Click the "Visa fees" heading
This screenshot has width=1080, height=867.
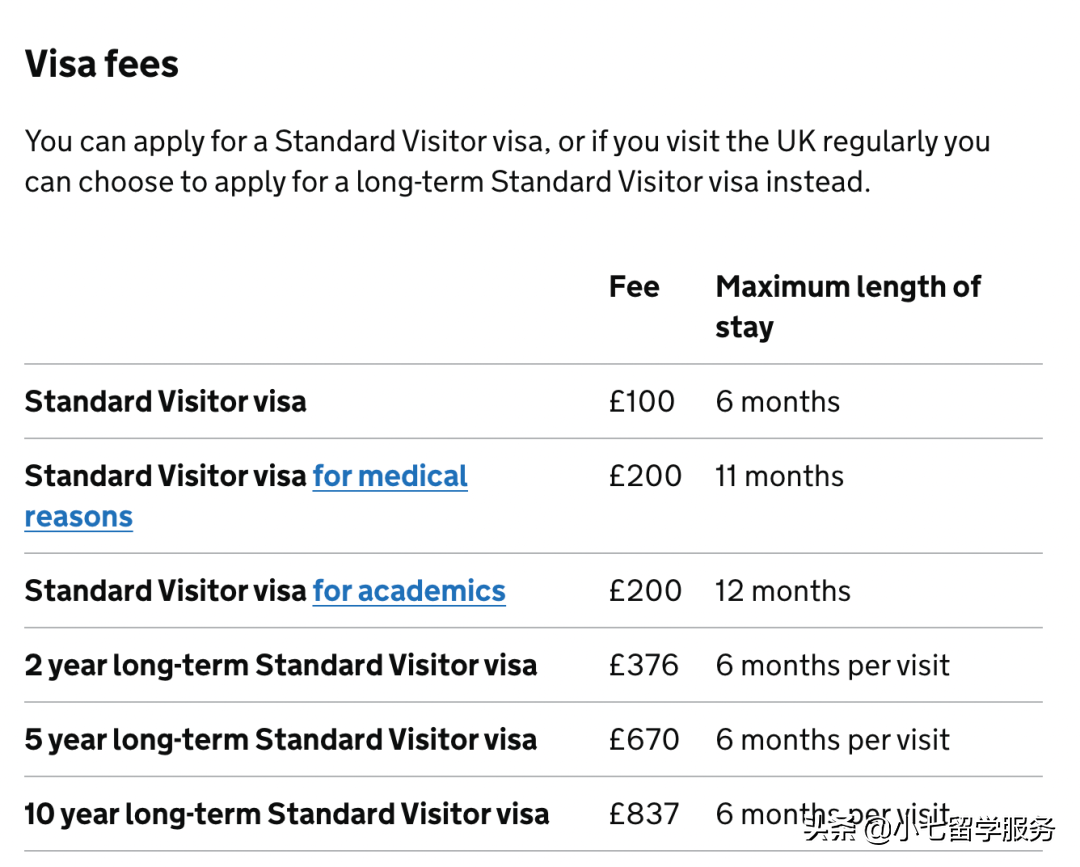click(x=102, y=64)
